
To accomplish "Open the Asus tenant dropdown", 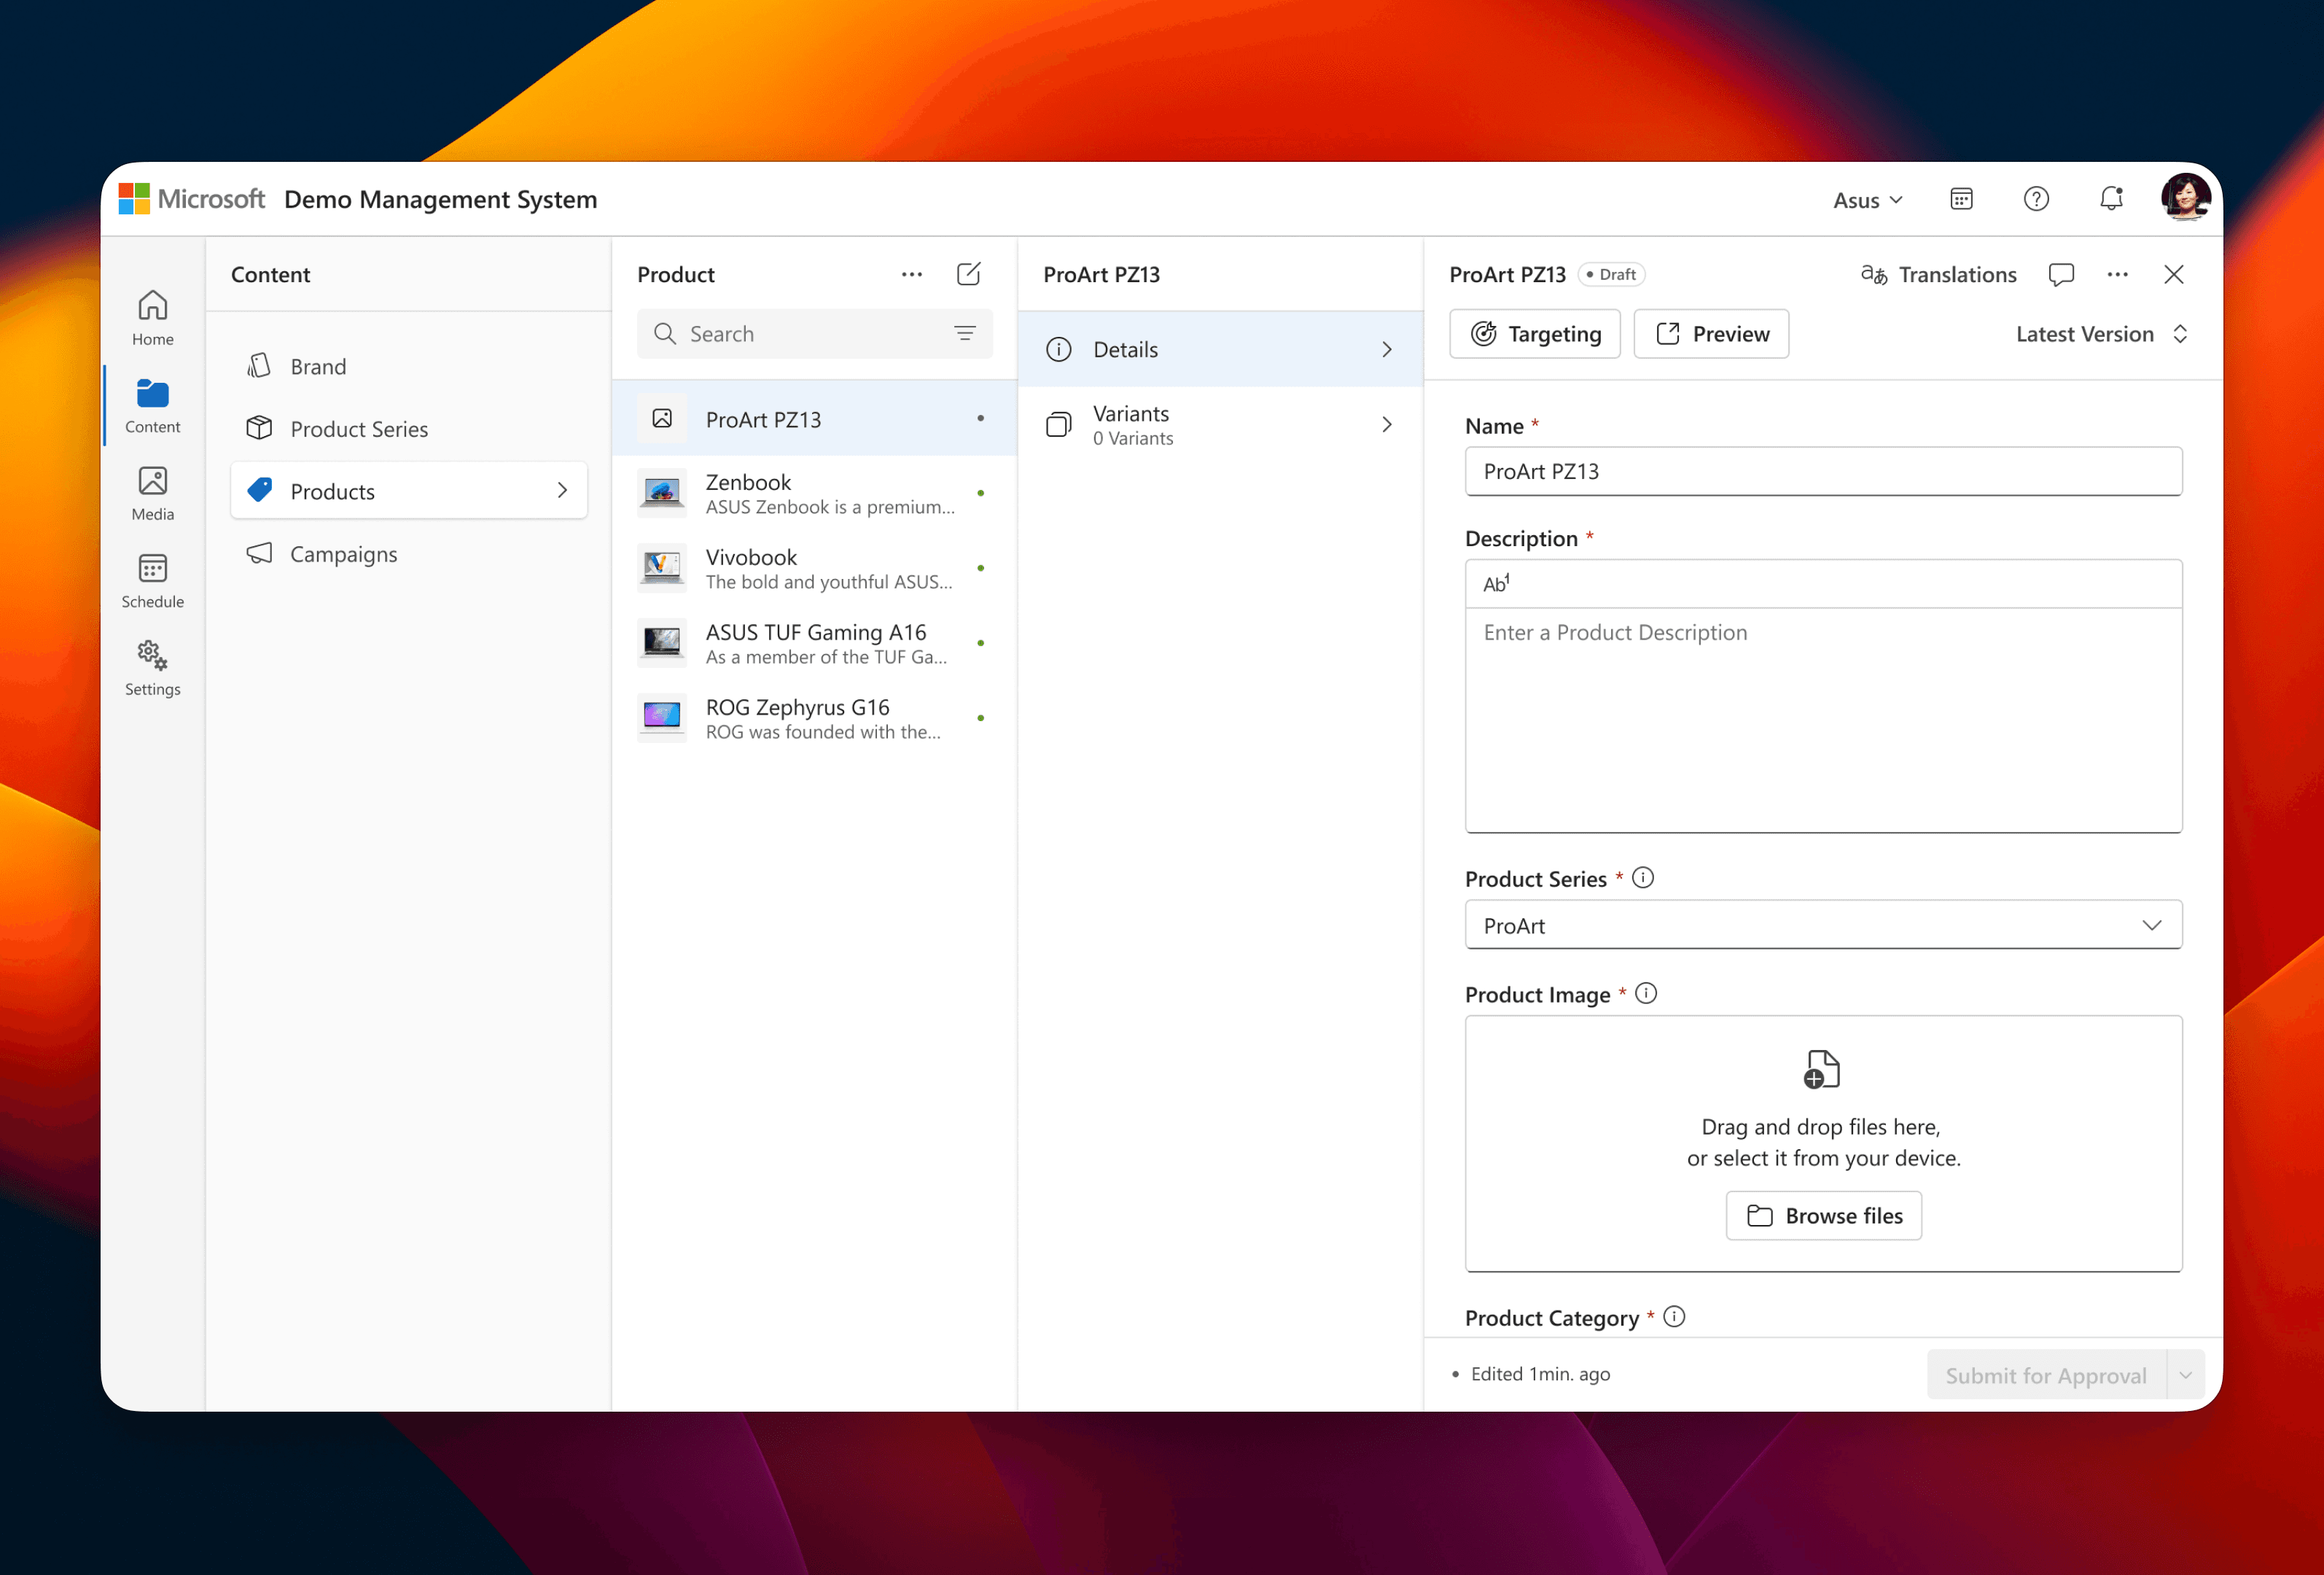I will click(x=1867, y=200).
